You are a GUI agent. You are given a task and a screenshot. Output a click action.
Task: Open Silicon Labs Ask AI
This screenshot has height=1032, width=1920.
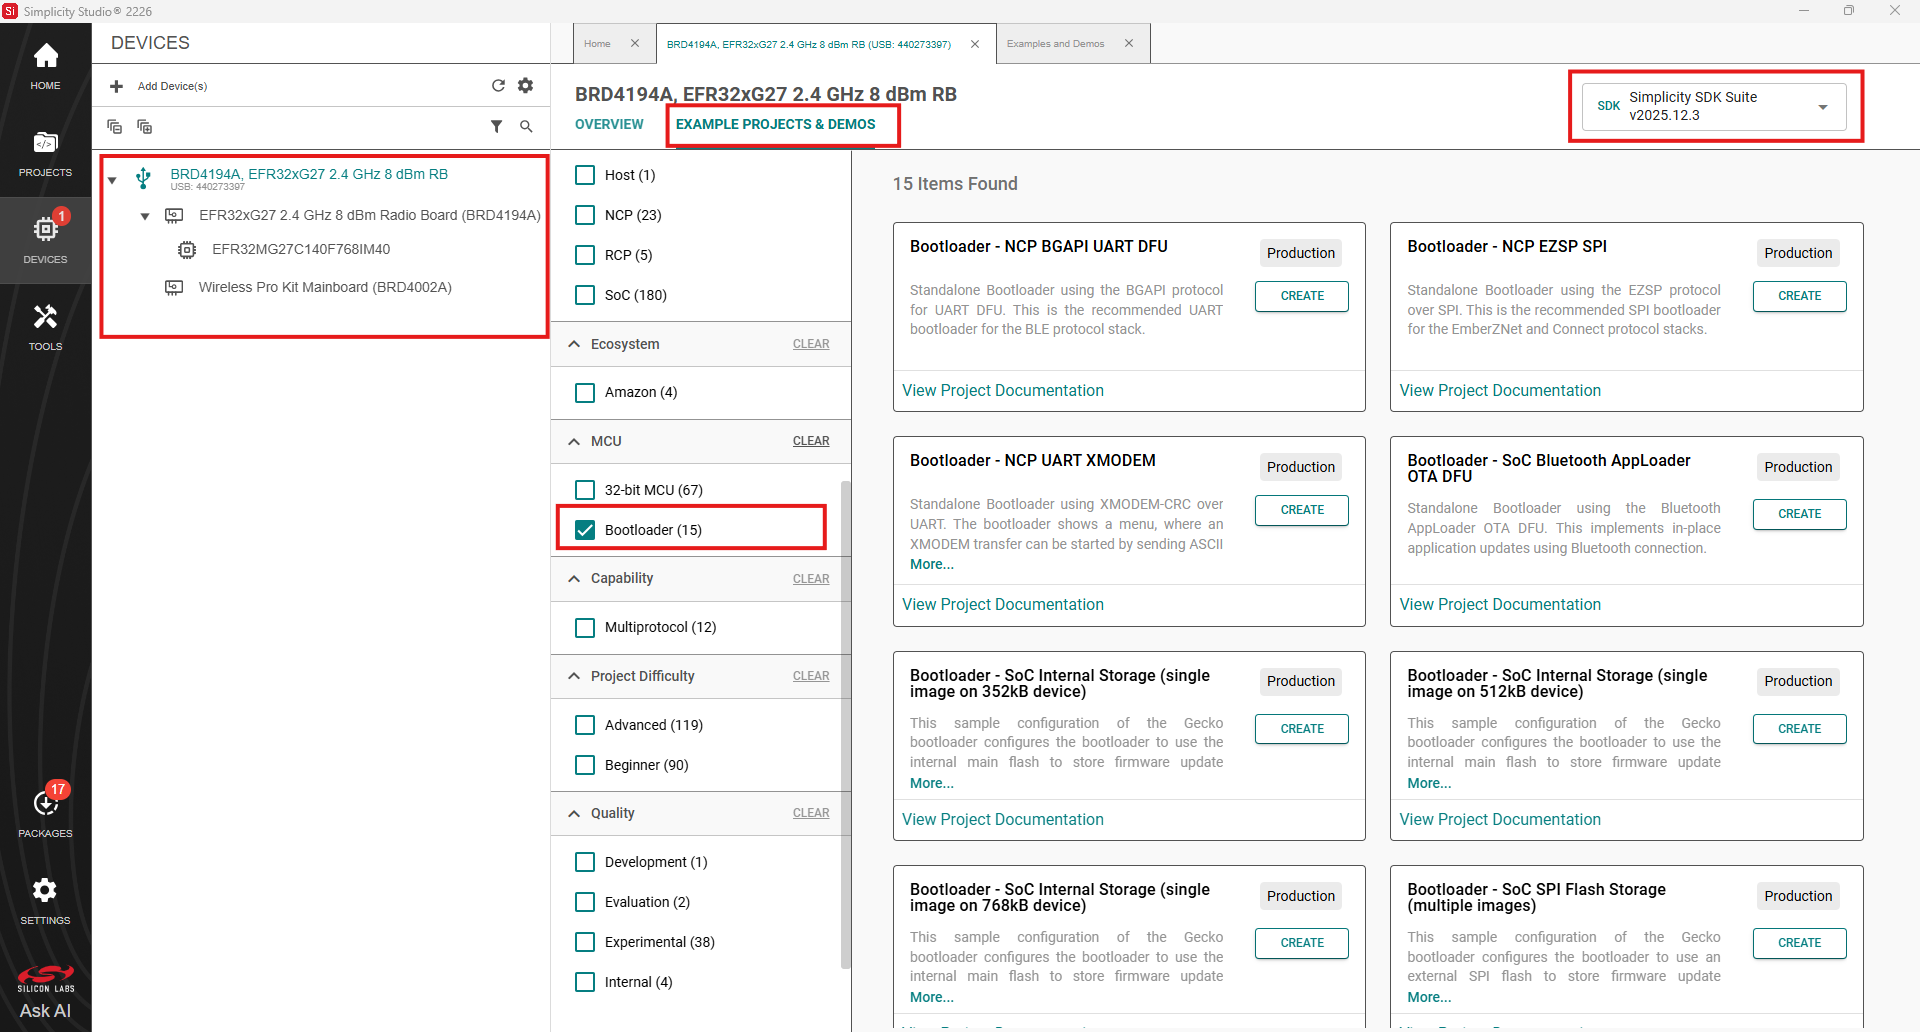pos(45,992)
